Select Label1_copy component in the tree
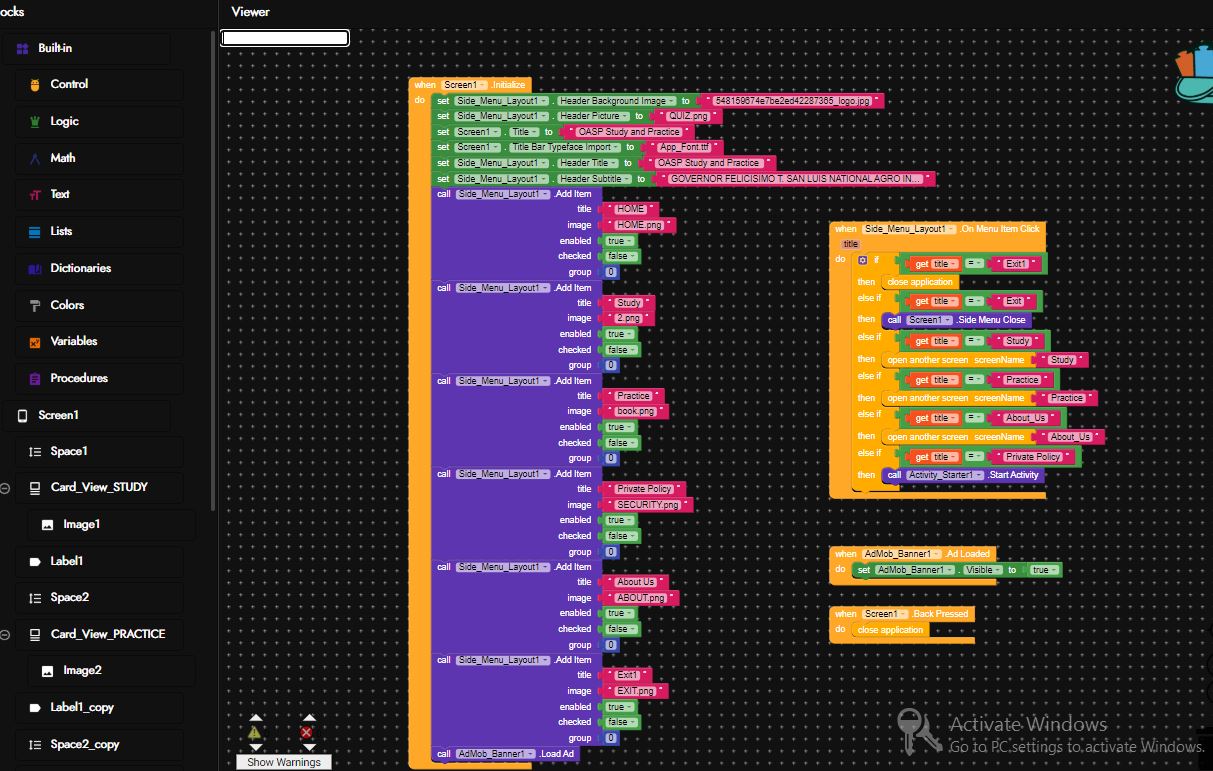Image resolution: width=1213 pixels, height=771 pixels. (x=82, y=707)
